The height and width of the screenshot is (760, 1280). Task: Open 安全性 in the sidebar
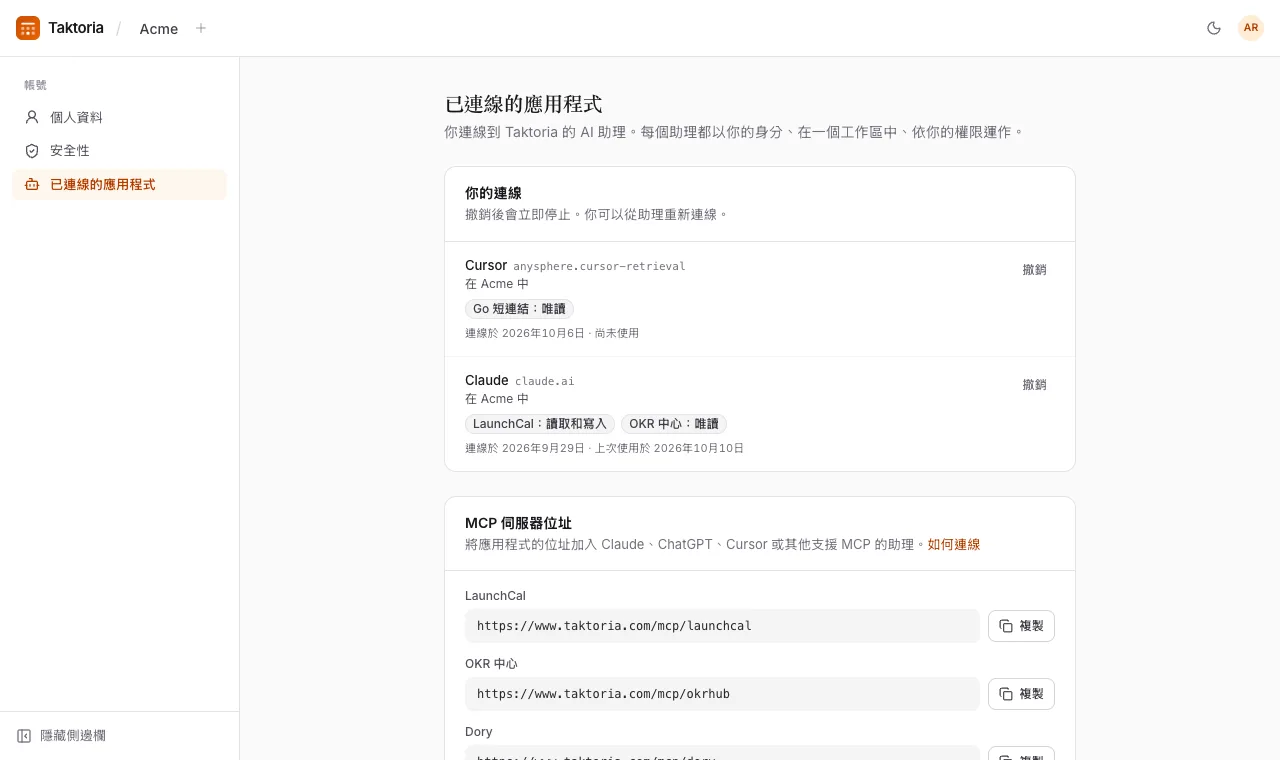[119, 150]
